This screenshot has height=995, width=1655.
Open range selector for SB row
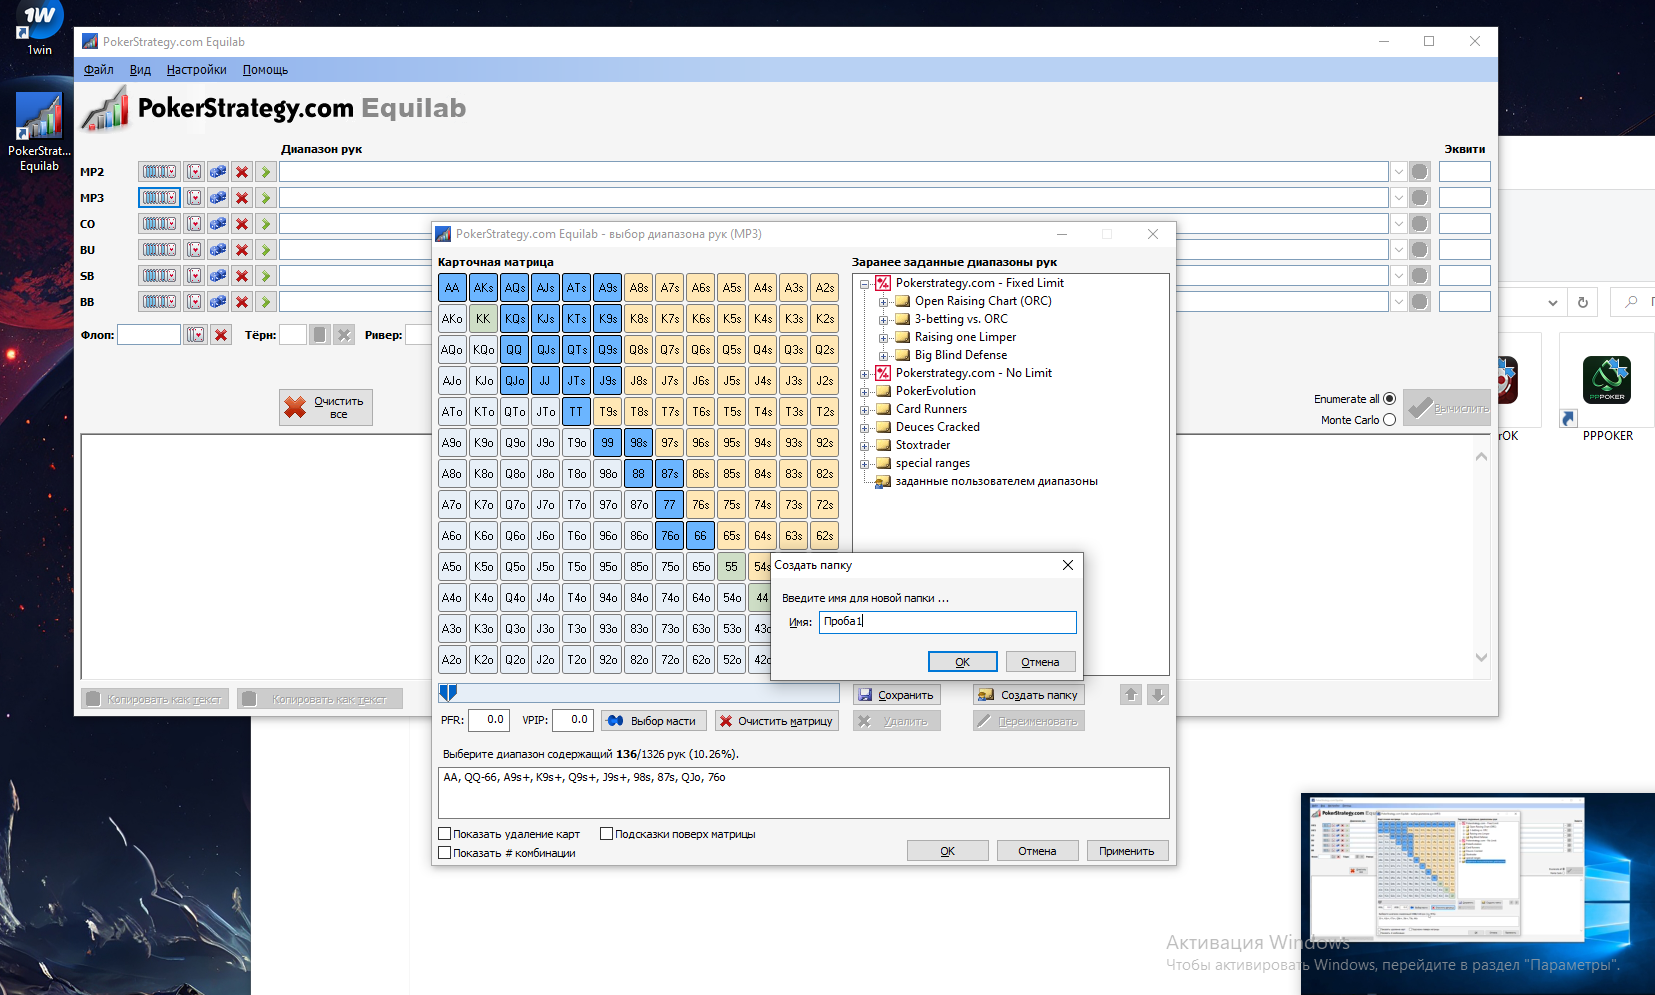(x=159, y=276)
